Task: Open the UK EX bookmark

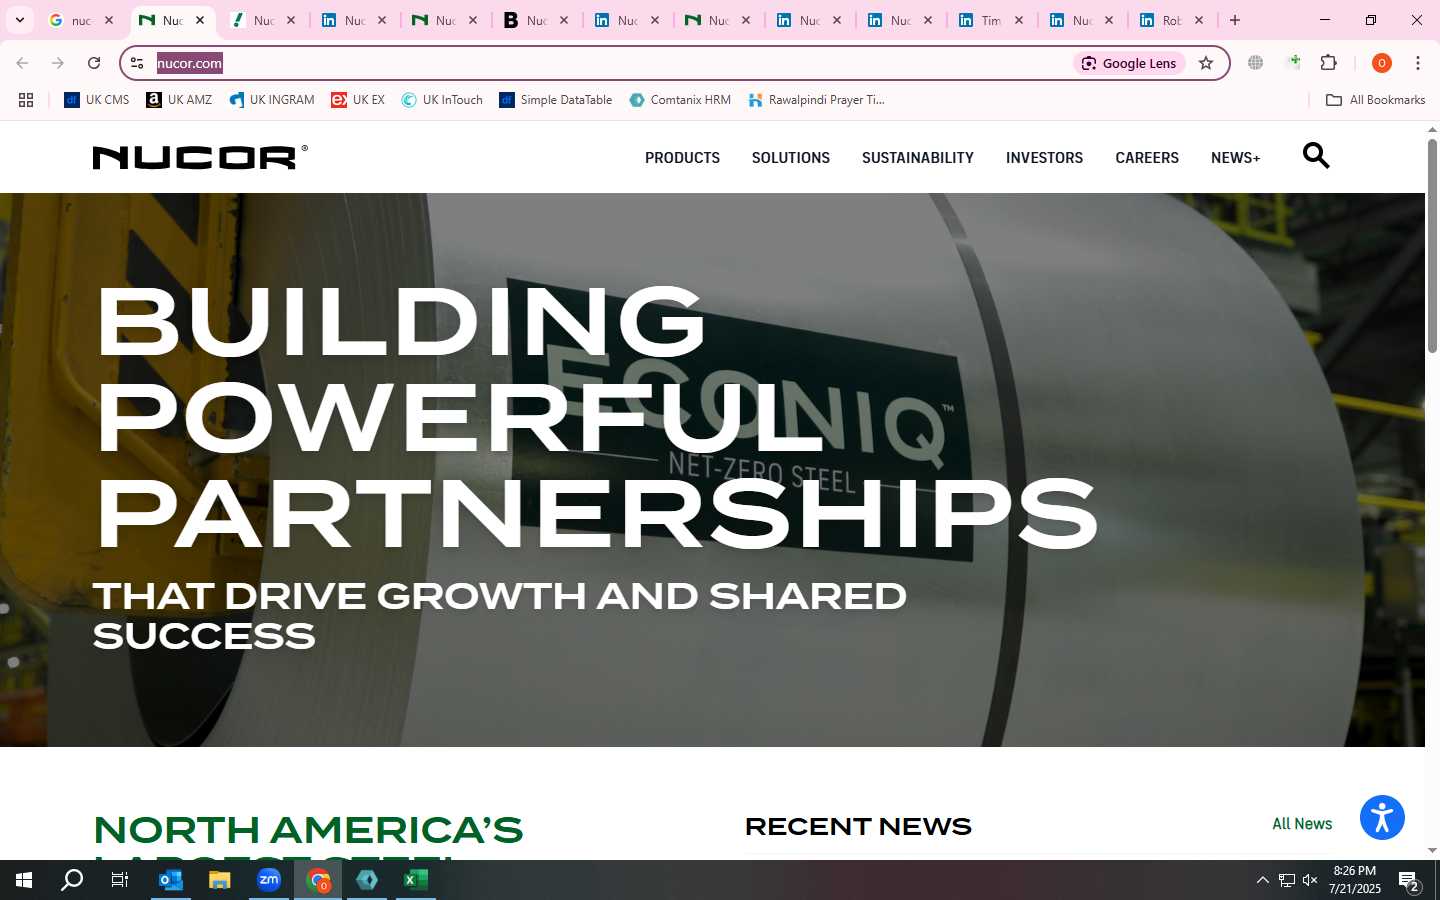Action: coord(358,100)
